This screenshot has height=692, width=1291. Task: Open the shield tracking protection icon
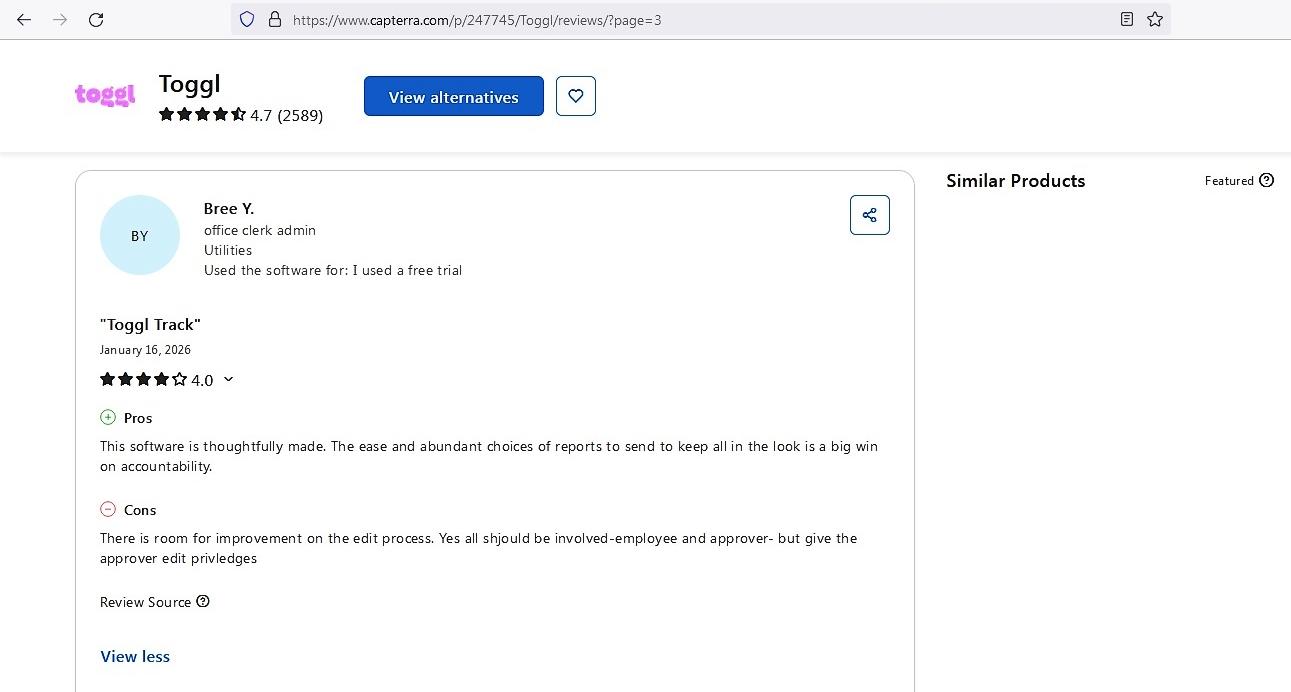click(x=247, y=19)
